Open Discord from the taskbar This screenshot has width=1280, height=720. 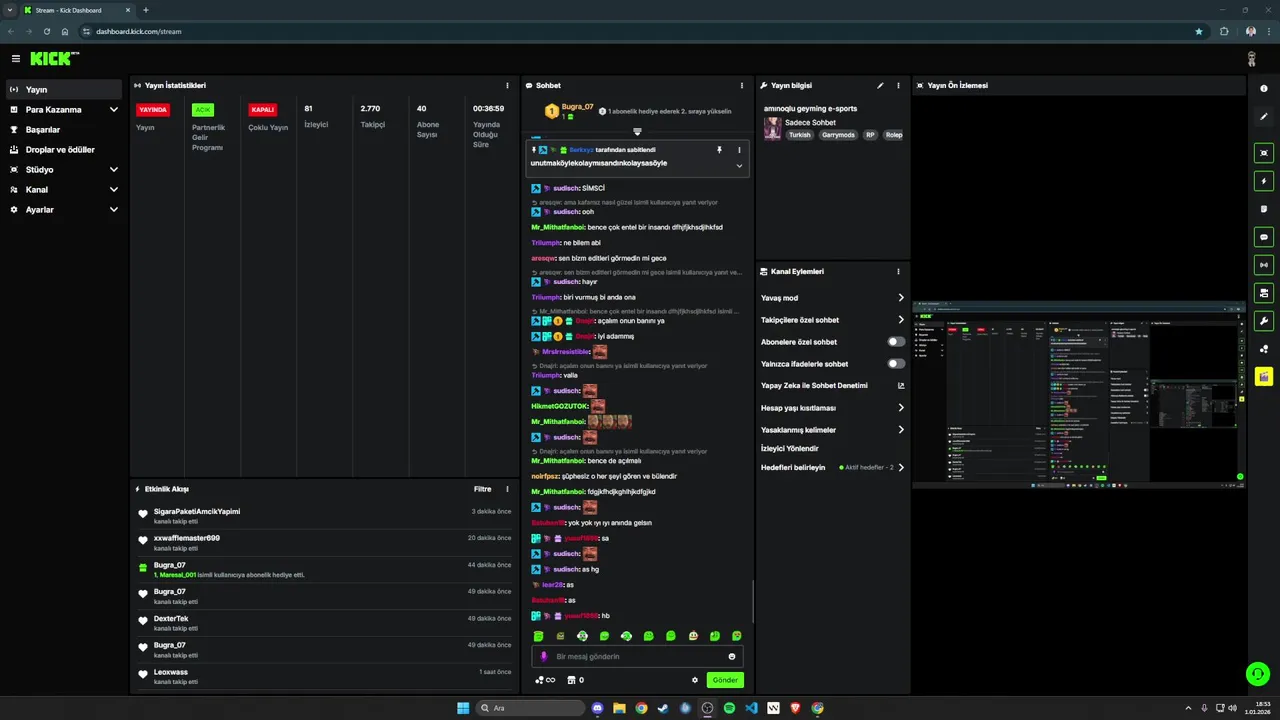(x=597, y=708)
